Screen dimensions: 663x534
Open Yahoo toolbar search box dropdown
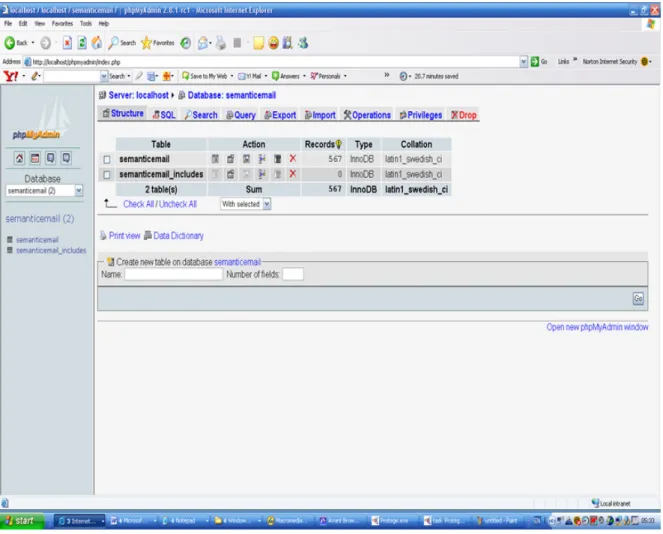point(104,77)
